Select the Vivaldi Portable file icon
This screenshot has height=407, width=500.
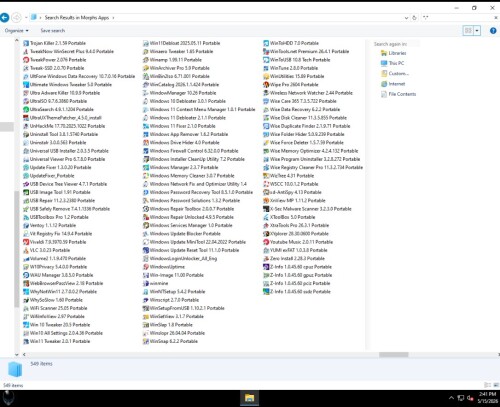(x=26, y=242)
